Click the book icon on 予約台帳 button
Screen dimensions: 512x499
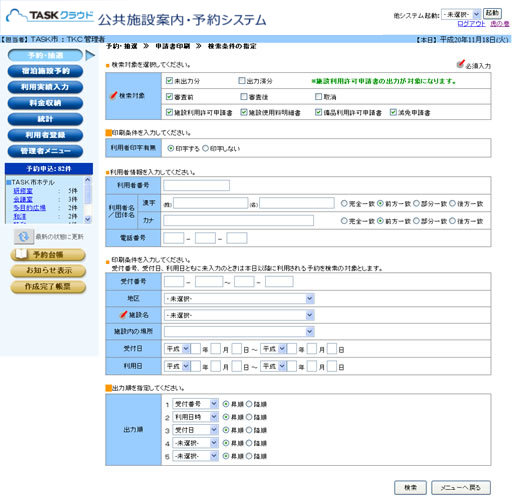21,254
